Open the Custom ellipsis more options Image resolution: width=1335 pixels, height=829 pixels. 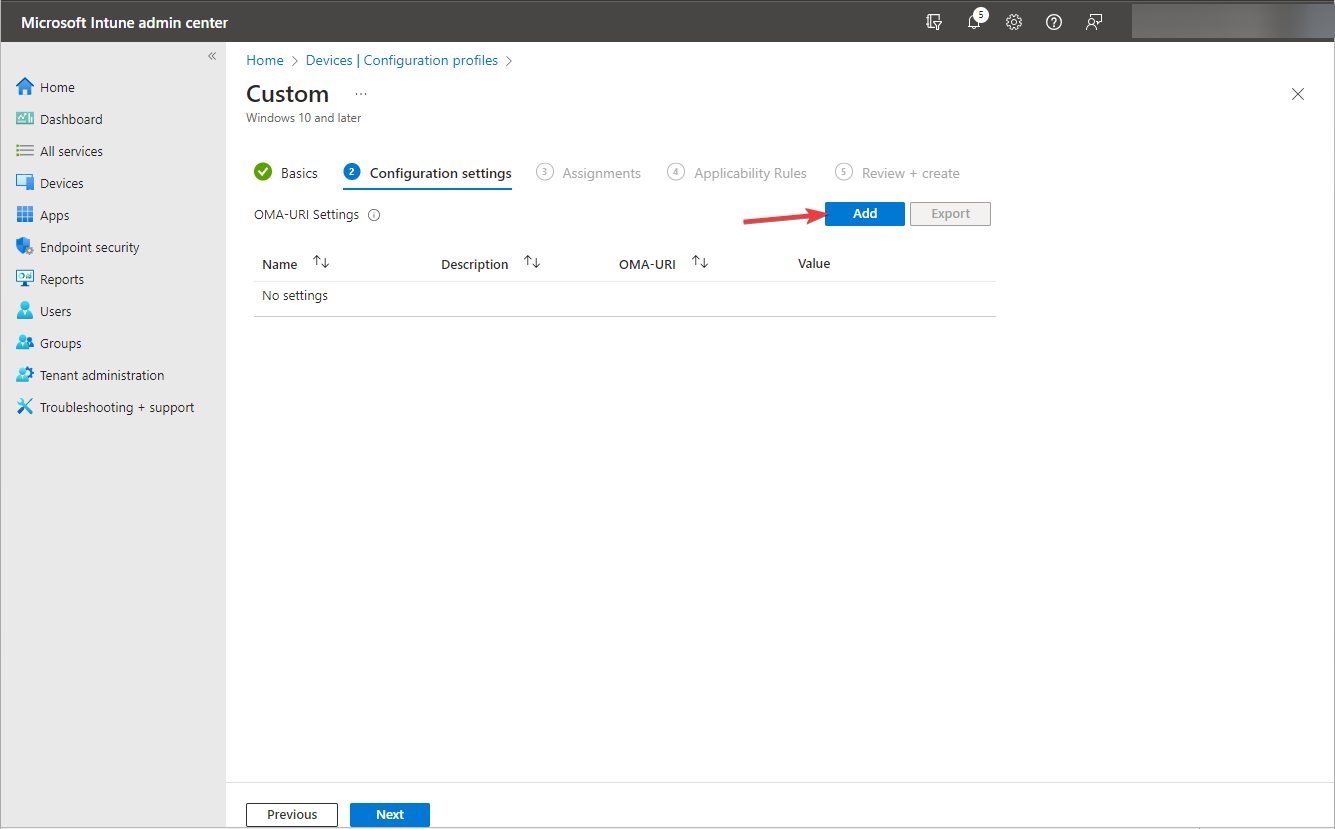point(361,94)
